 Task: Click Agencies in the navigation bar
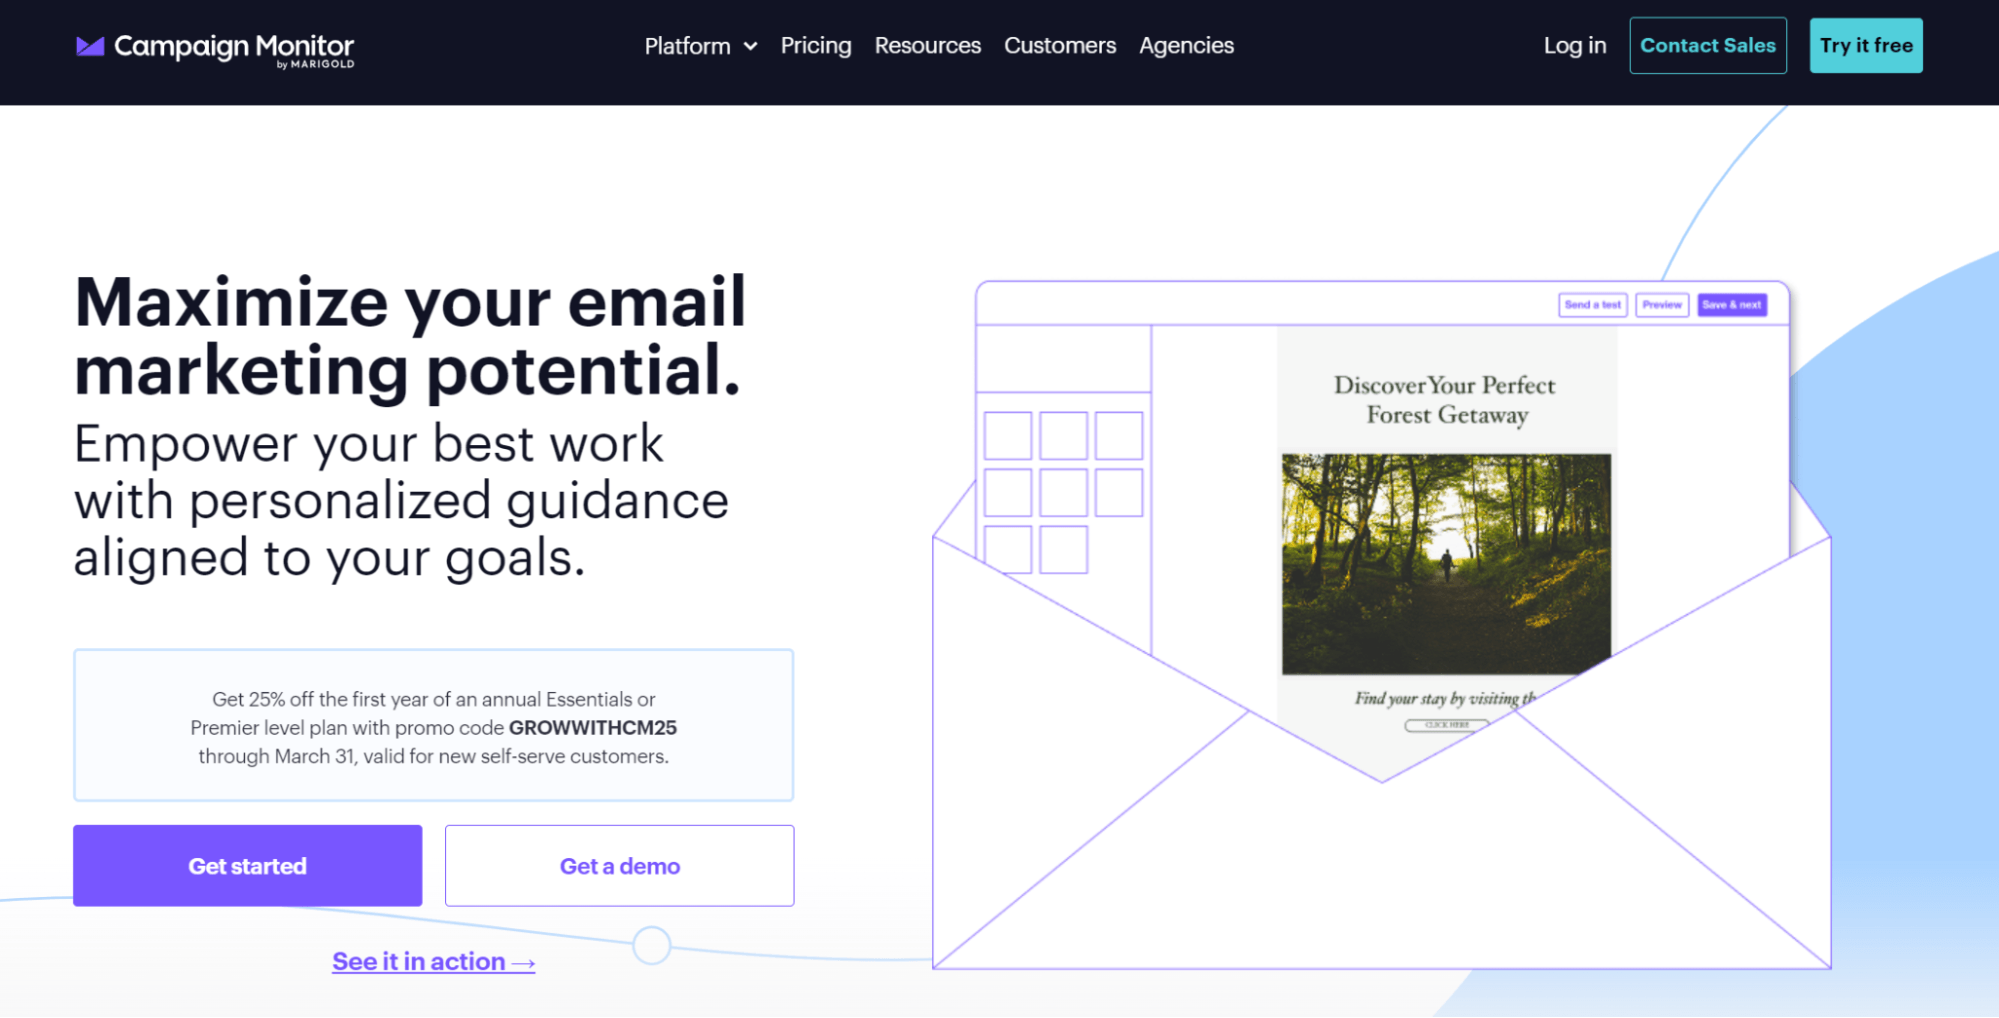(x=1186, y=45)
